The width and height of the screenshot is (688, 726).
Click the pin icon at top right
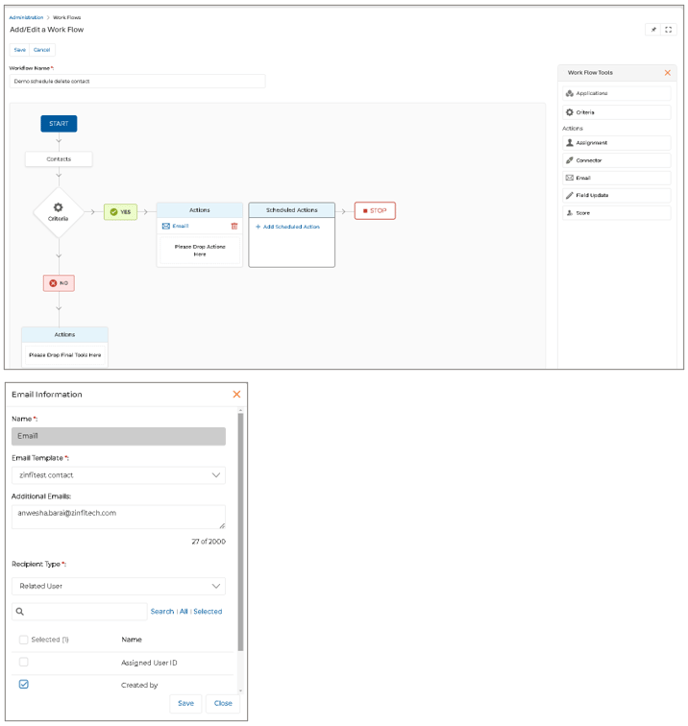click(654, 30)
